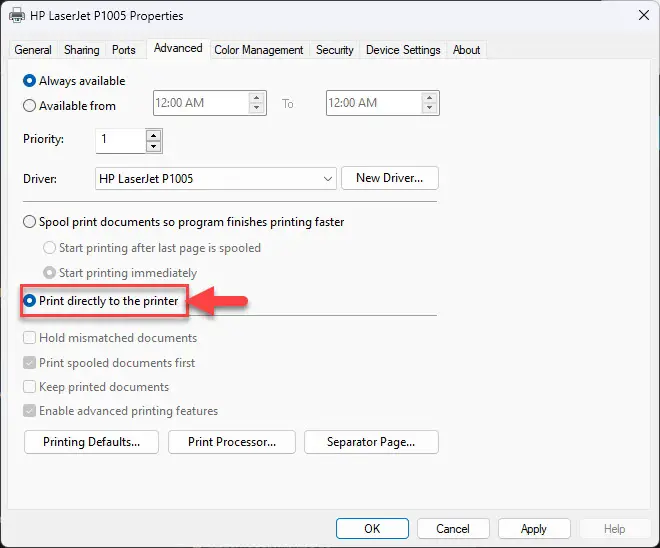This screenshot has height=548, width=660.
Task: Increase the To end time value
Action: pos(429,98)
